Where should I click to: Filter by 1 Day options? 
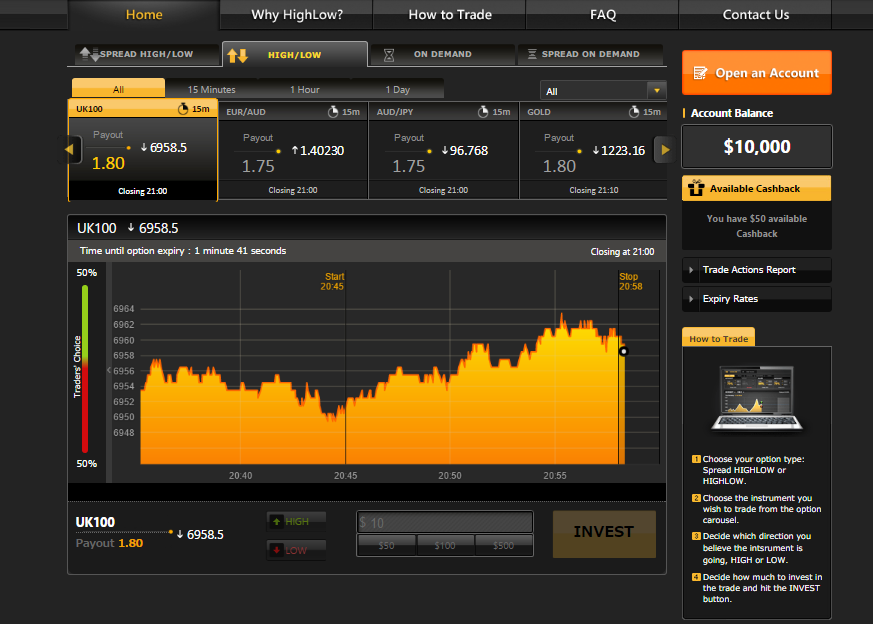pyautogui.click(x=398, y=89)
